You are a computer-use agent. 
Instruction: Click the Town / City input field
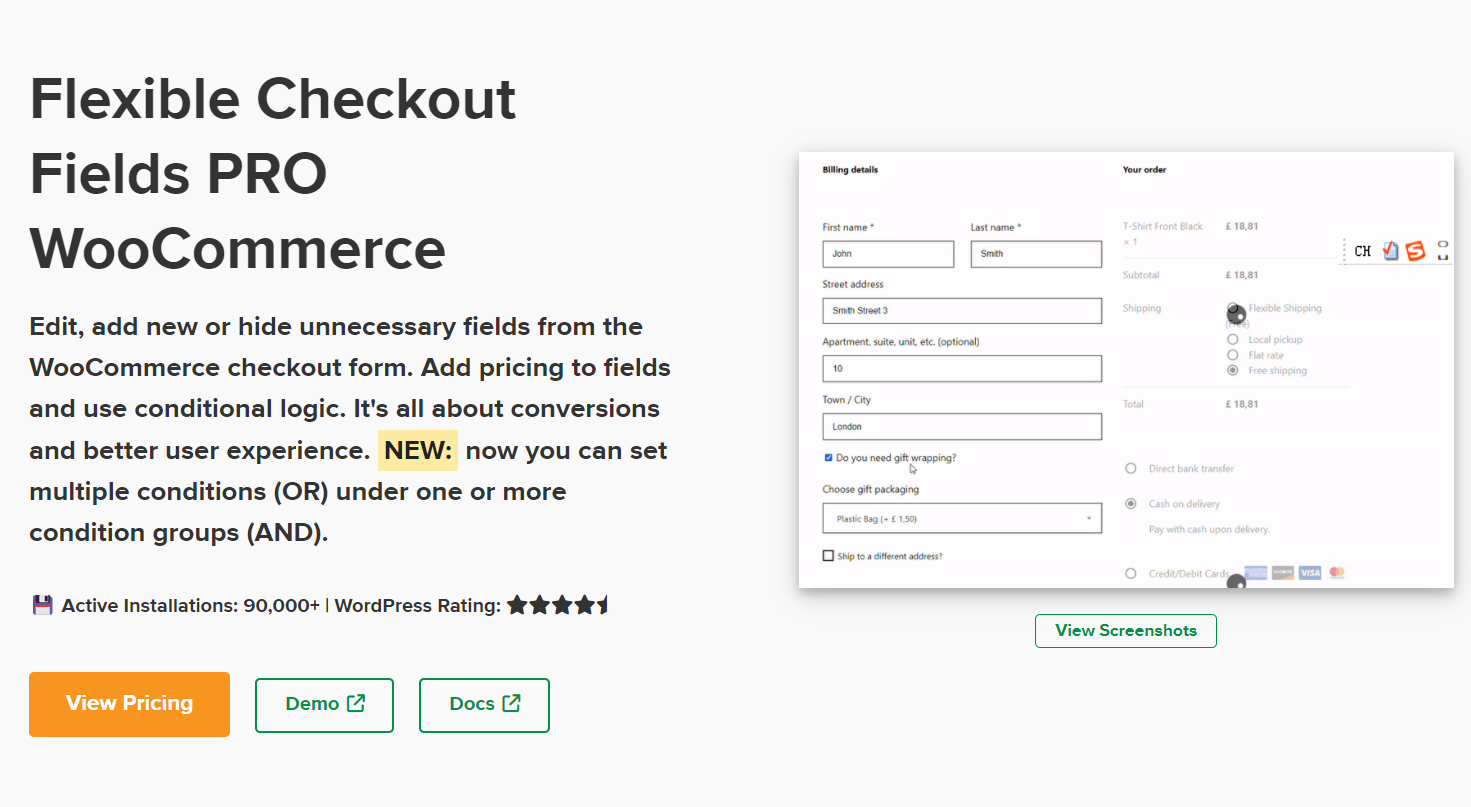click(962, 427)
